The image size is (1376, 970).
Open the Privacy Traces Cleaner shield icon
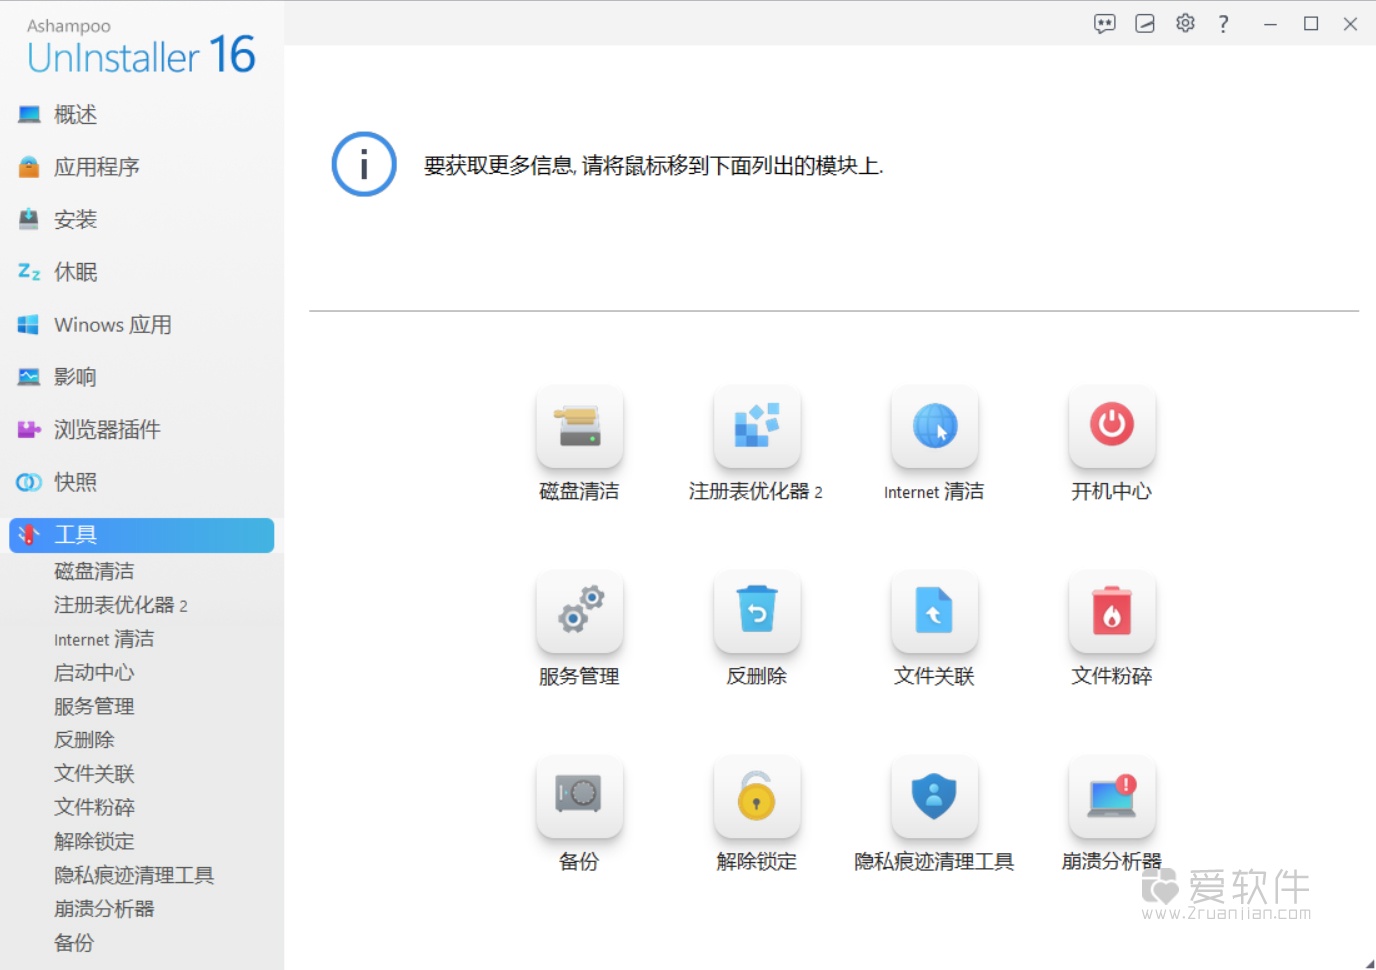[933, 797]
